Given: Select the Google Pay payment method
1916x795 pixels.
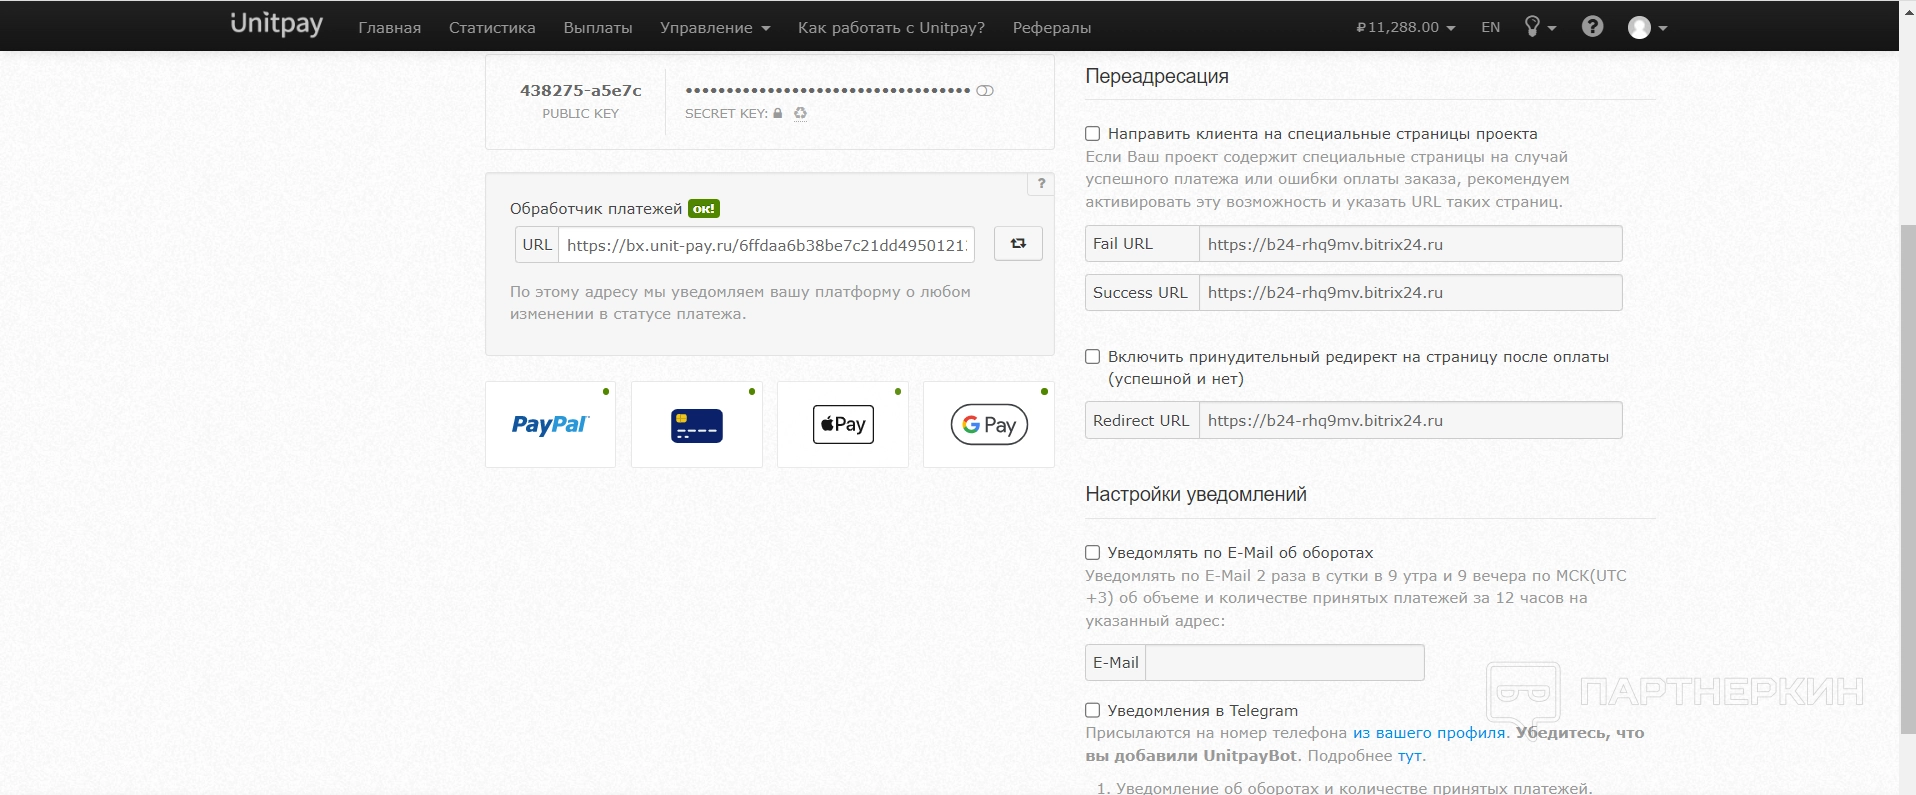Looking at the screenshot, I should click(x=989, y=424).
